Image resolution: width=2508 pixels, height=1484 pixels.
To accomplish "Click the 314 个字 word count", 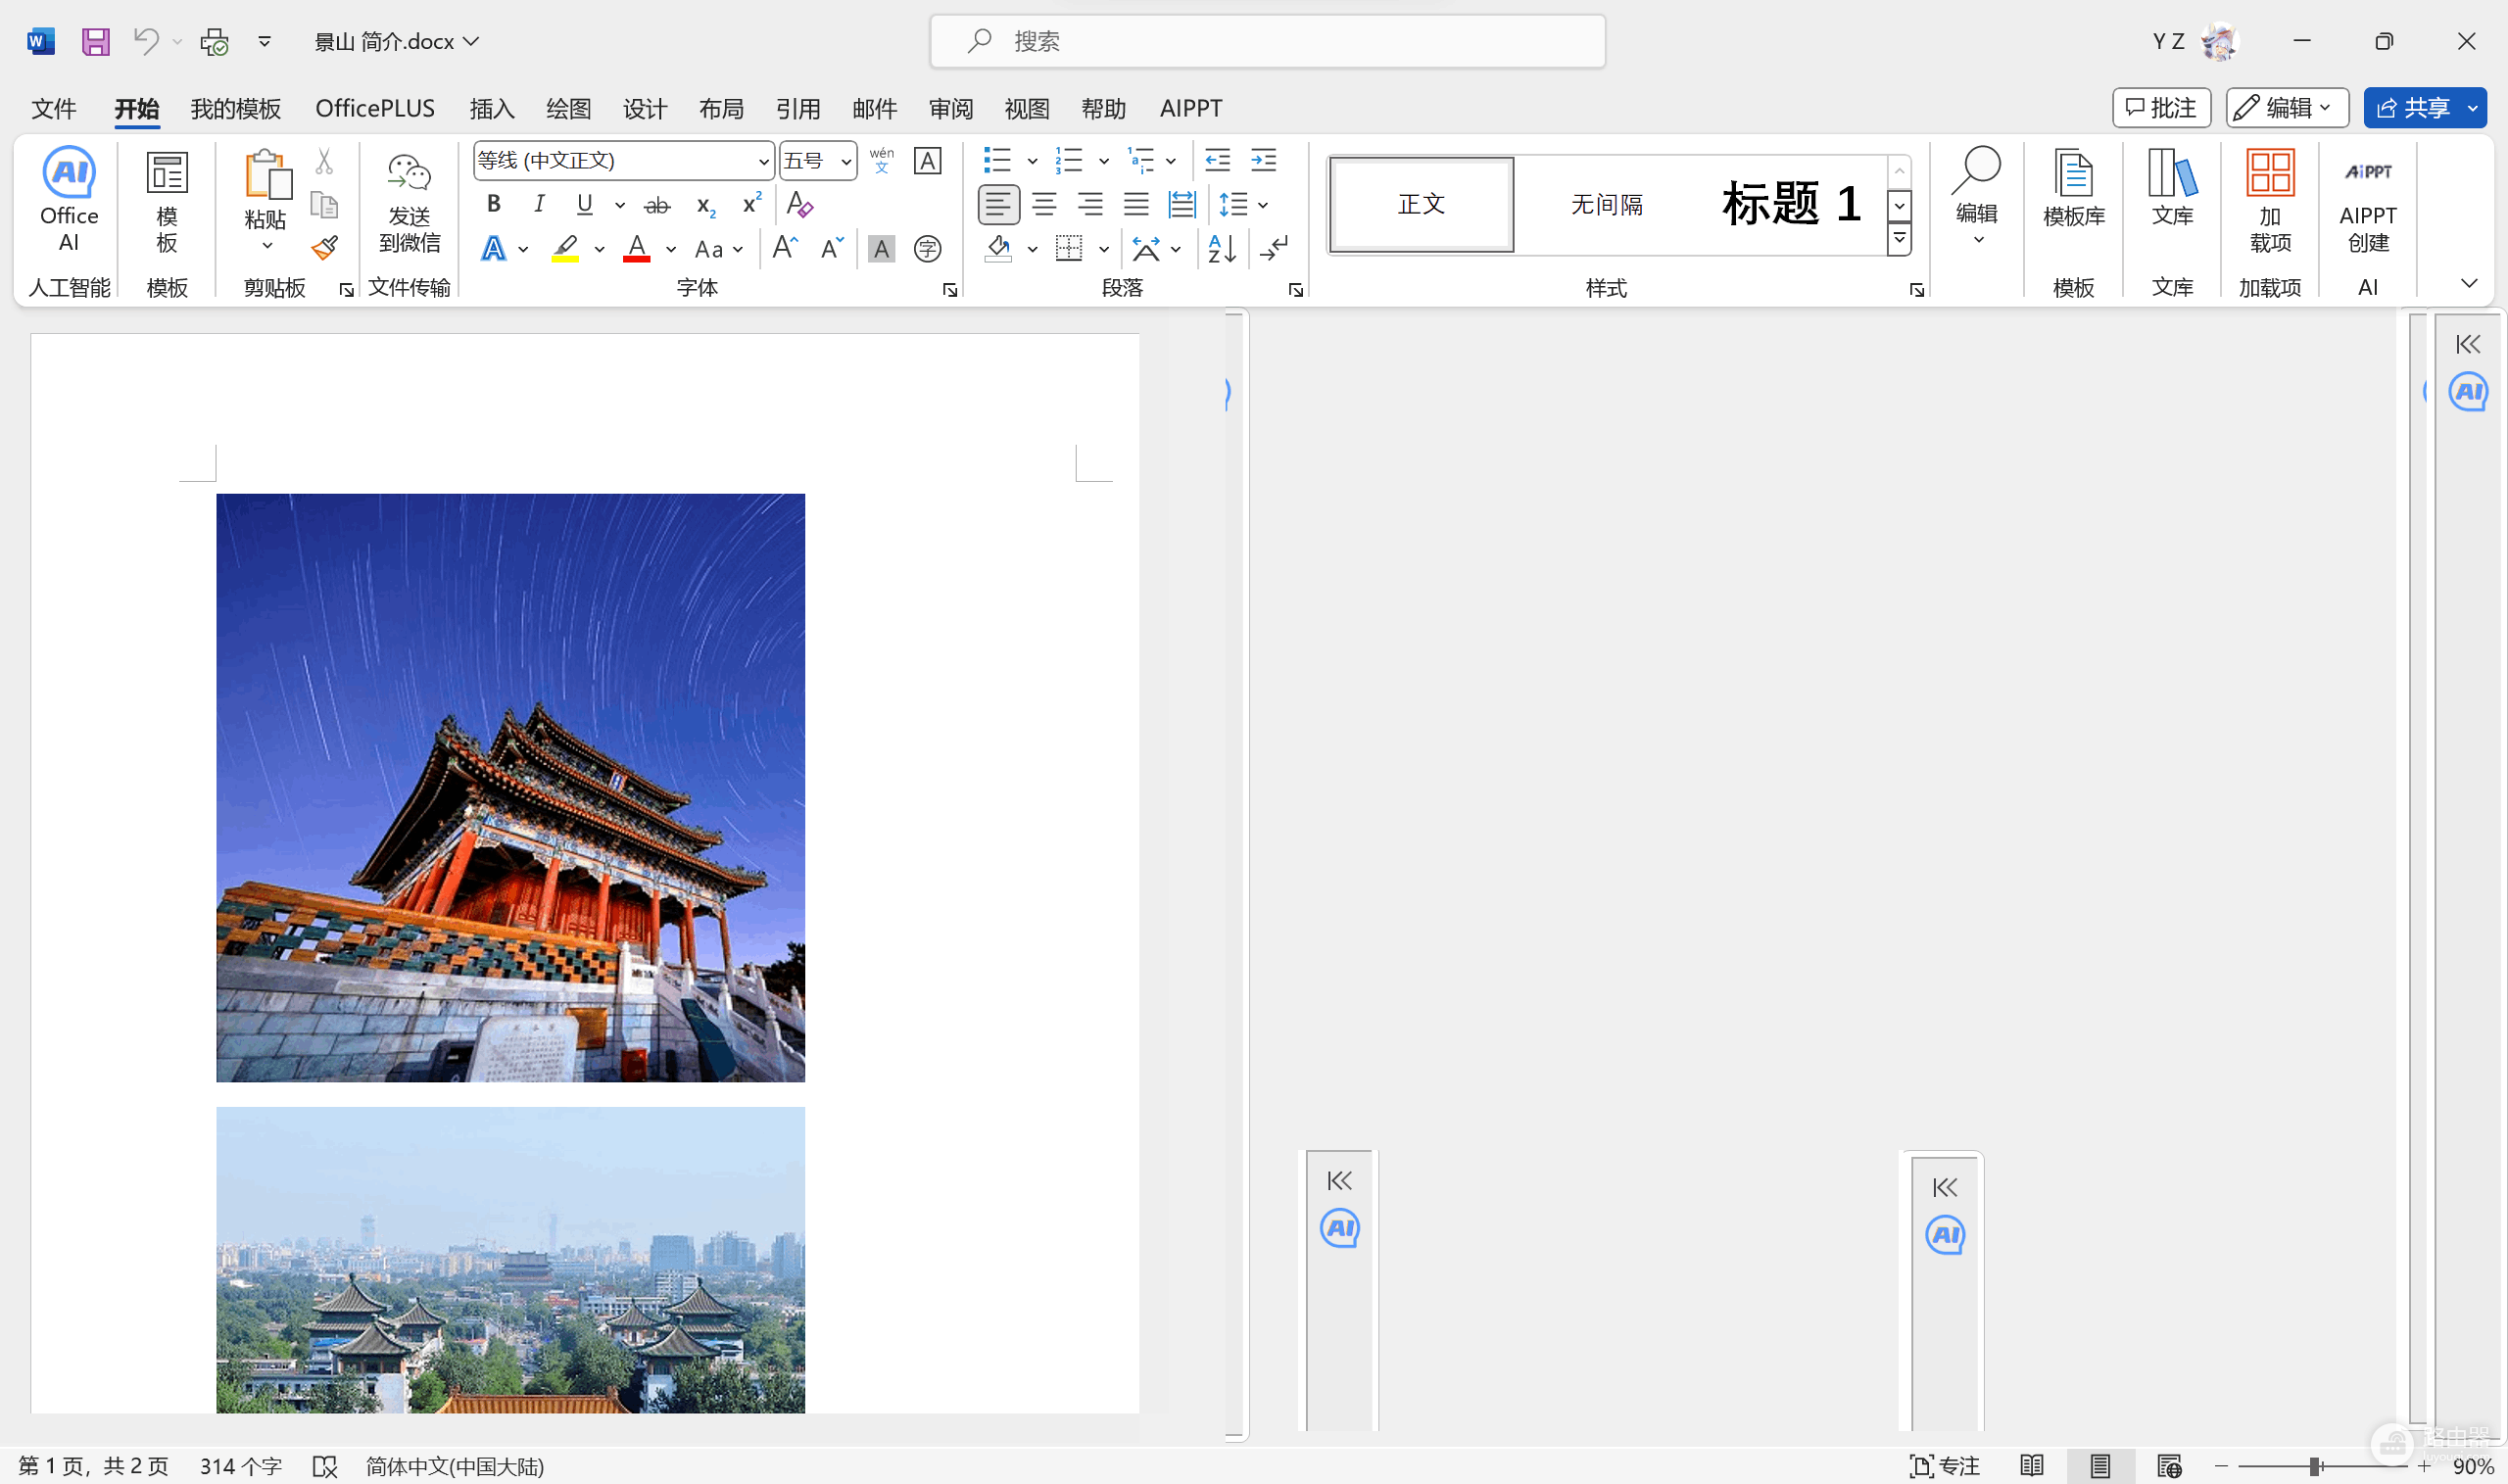I will 240,1466.
